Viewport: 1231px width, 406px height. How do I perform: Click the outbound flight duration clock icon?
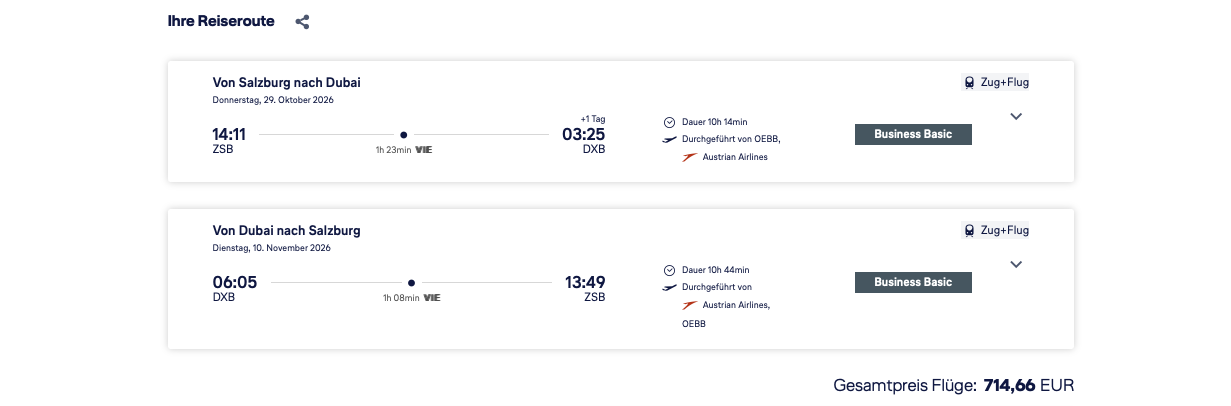pyautogui.click(x=669, y=122)
